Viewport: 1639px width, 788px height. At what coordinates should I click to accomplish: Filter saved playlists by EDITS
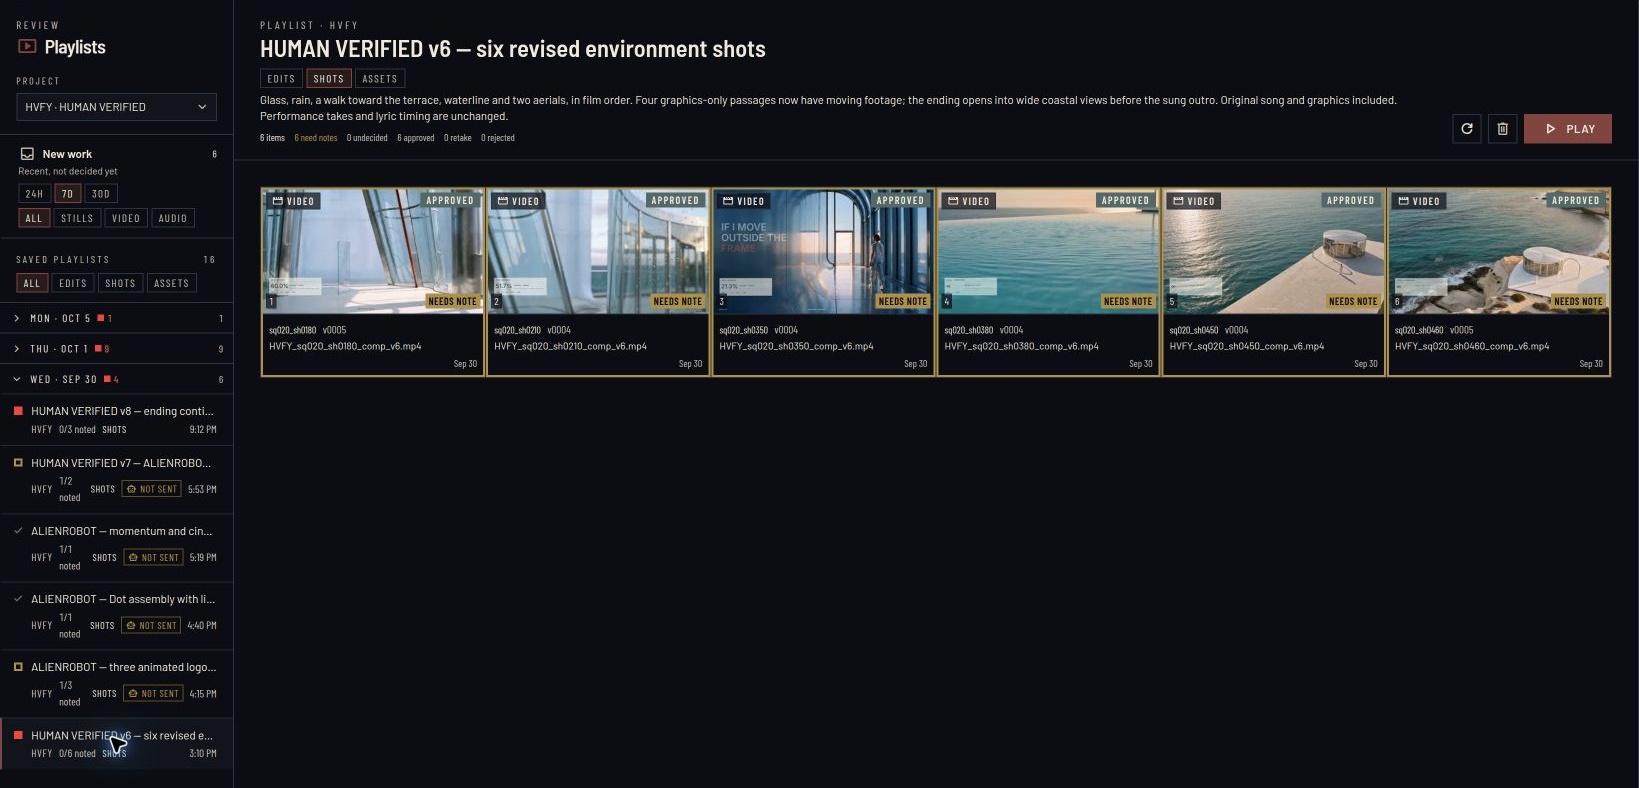(73, 283)
